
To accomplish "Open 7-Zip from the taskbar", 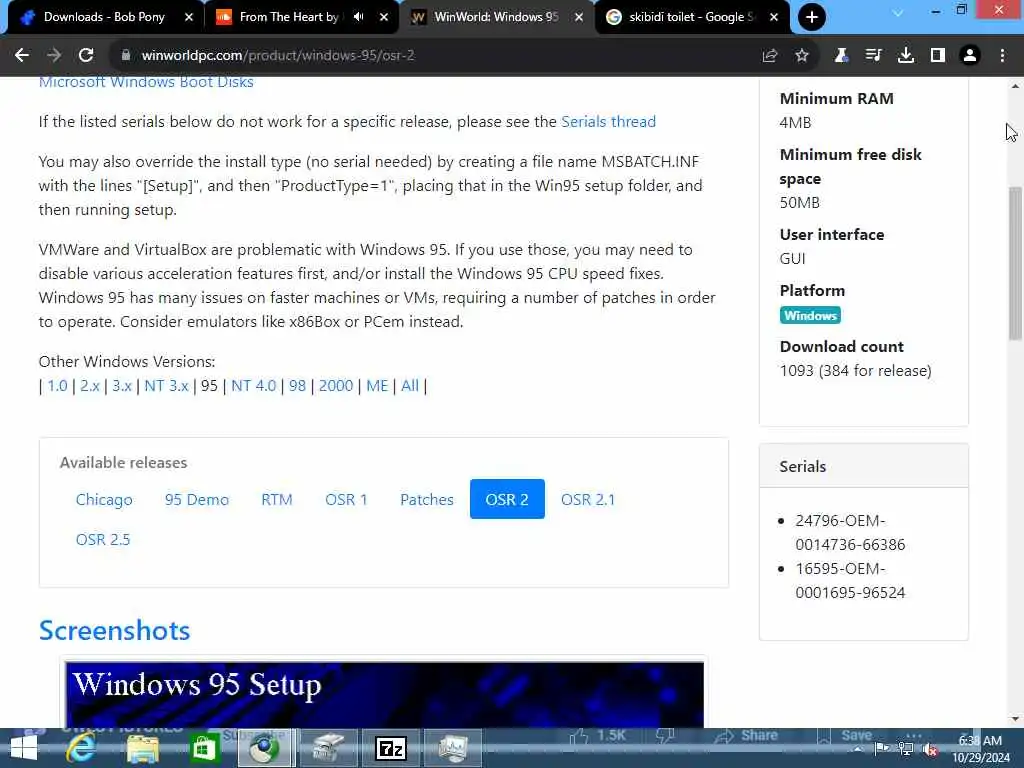I will tap(391, 748).
